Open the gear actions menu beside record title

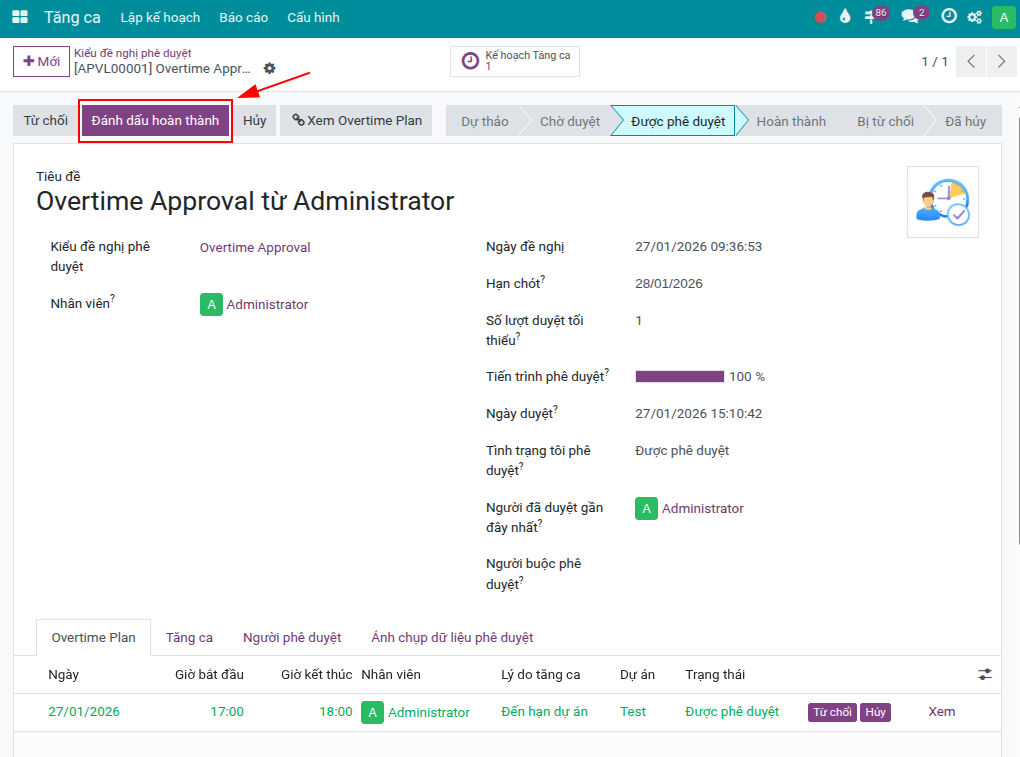269,68
